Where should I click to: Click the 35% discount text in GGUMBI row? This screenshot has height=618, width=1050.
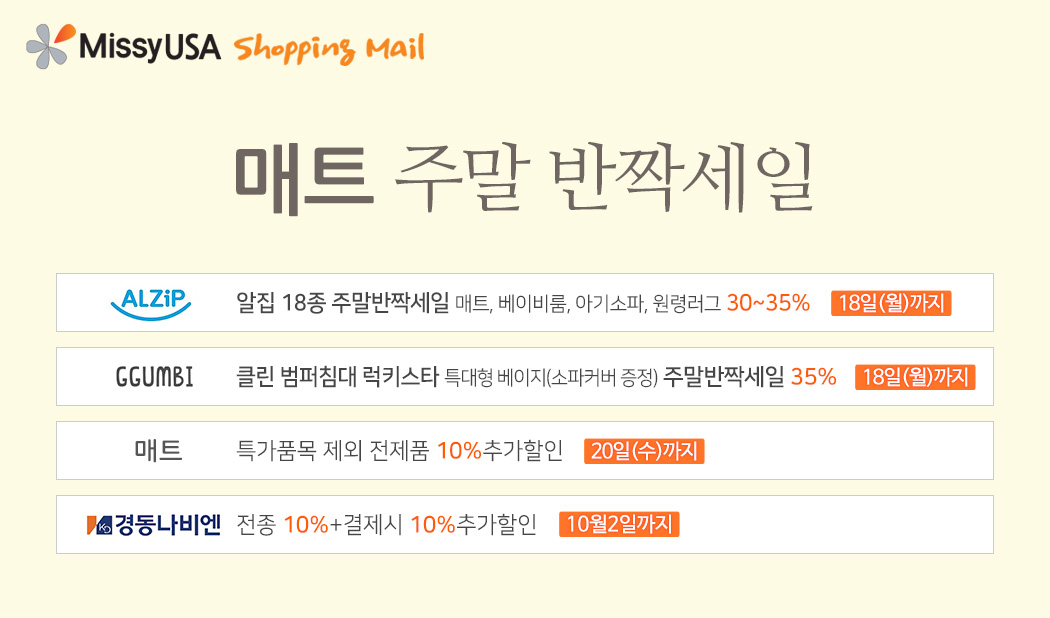[814, 377]
